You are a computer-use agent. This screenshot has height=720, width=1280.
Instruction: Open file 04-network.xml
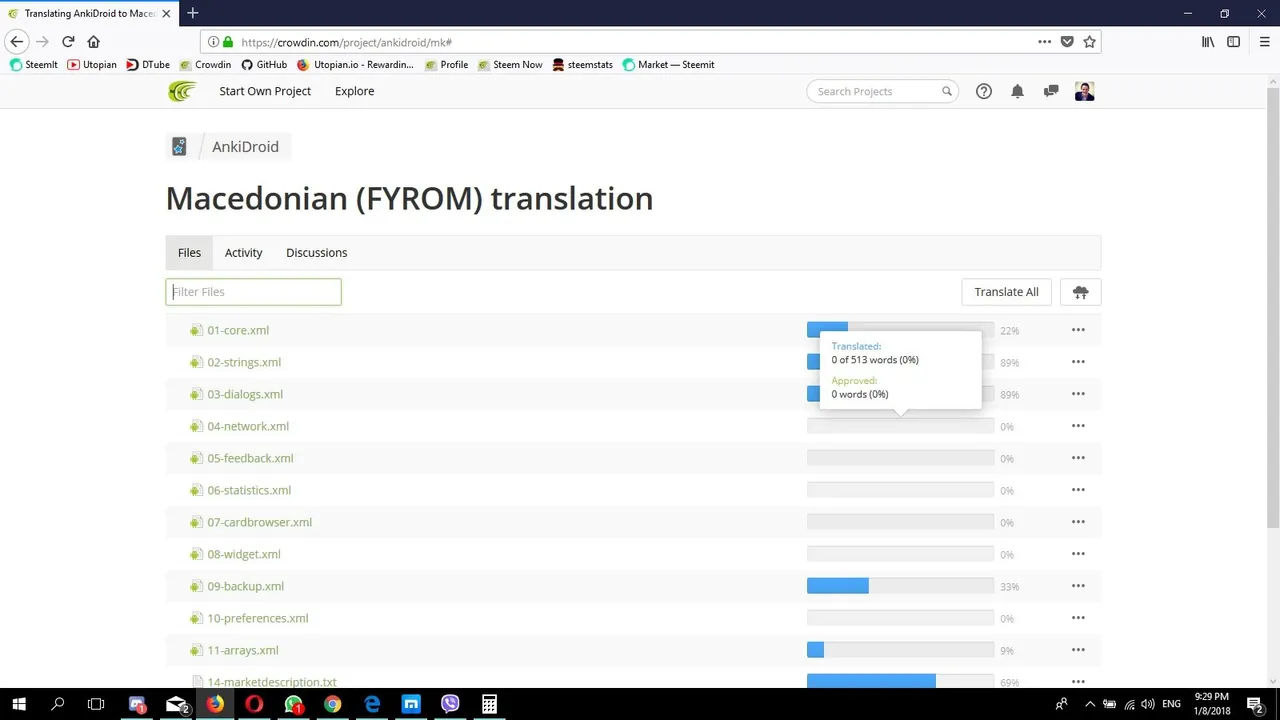tap(248, 426)
